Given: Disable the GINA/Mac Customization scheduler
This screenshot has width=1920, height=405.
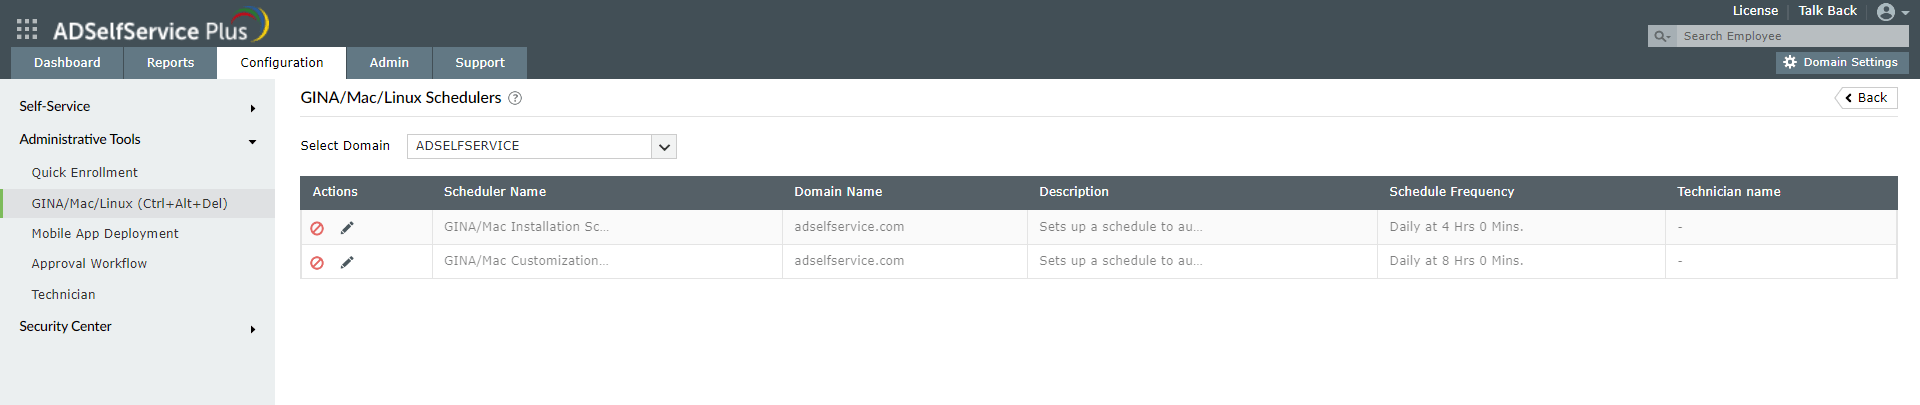Looking at the screenshot, I should 317,263.
